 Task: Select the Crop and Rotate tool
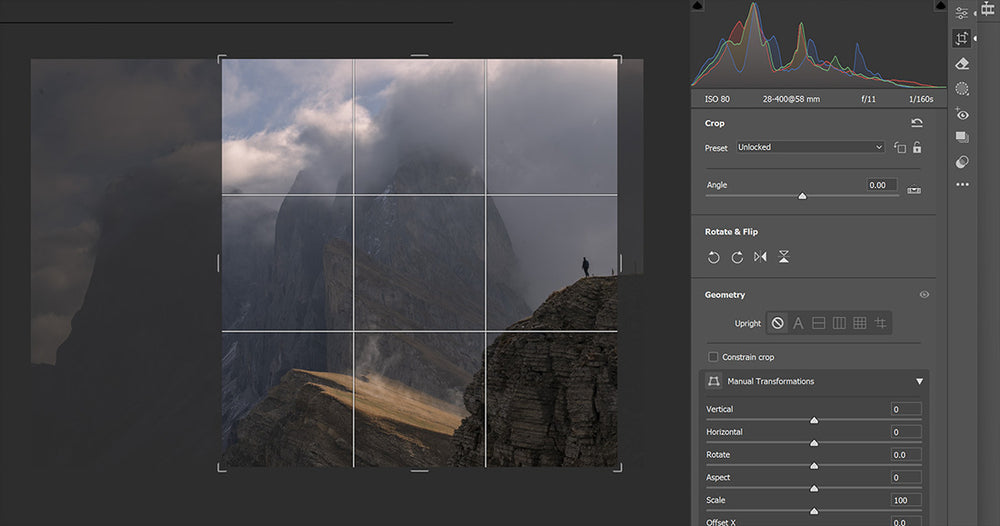click(962, 38)
